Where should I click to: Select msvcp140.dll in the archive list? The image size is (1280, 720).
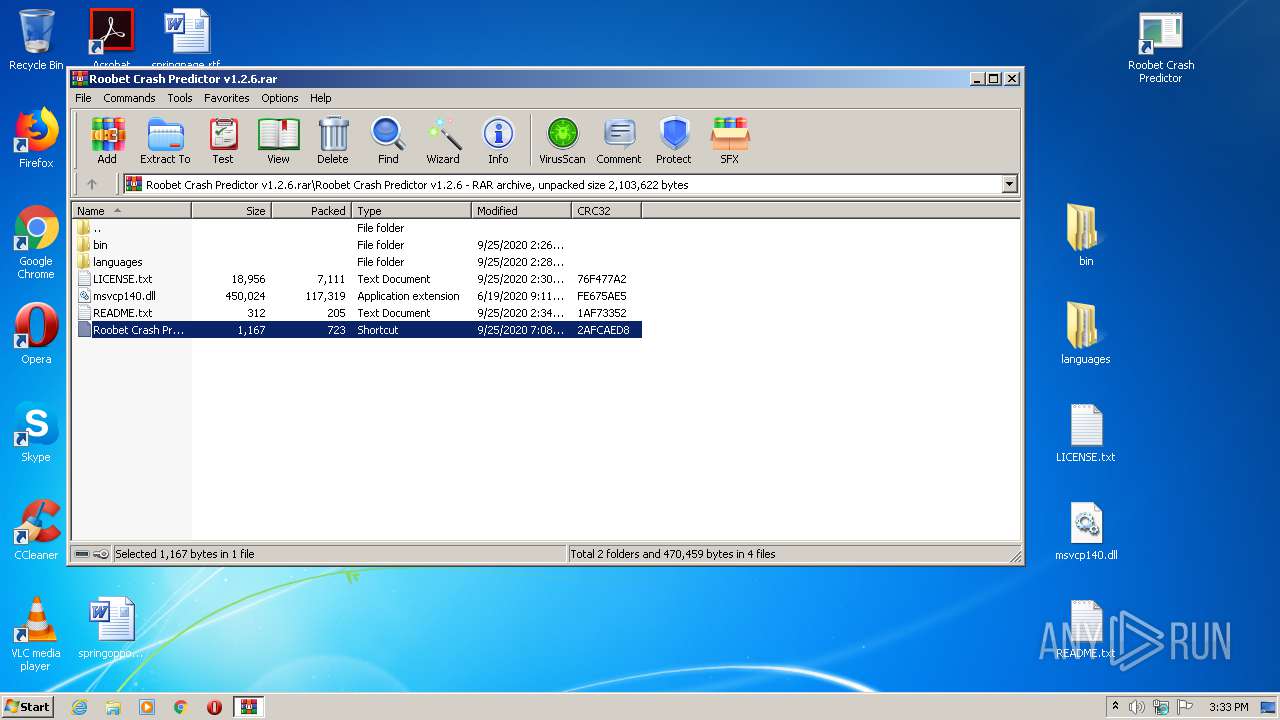[358, 296]
